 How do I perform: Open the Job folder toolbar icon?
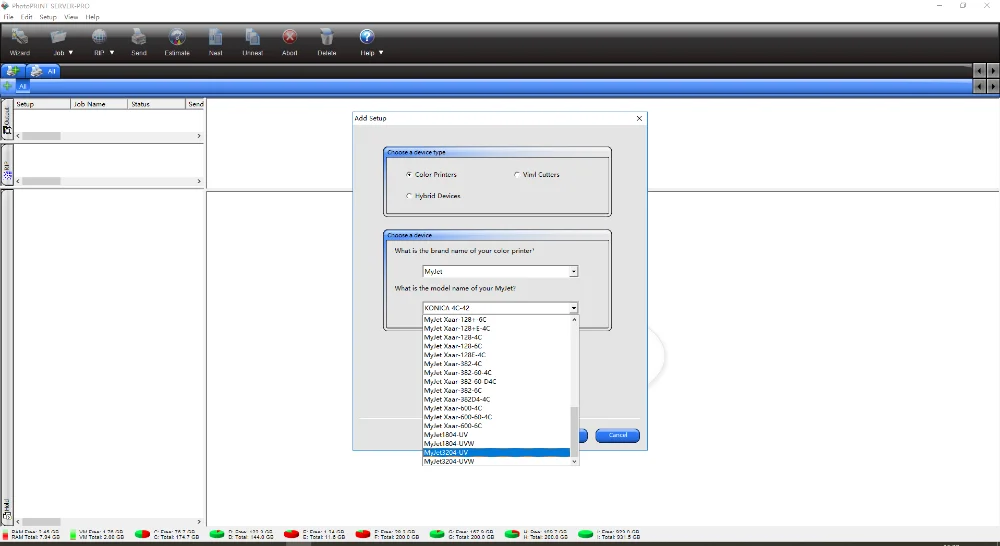coord(58,37)
